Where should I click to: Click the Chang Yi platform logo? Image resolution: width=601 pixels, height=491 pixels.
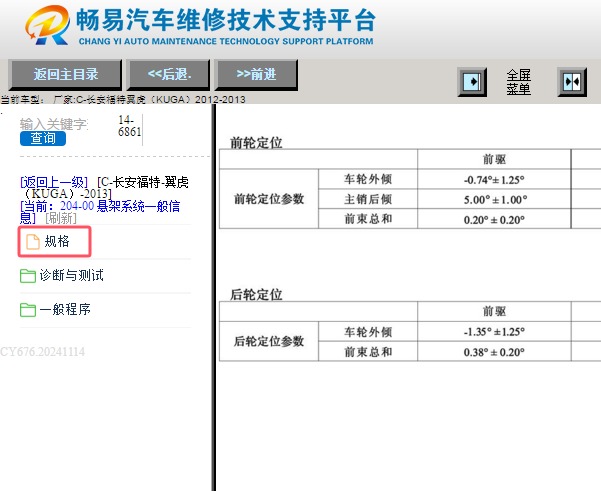pyautogui.click(x=47, y=25)
